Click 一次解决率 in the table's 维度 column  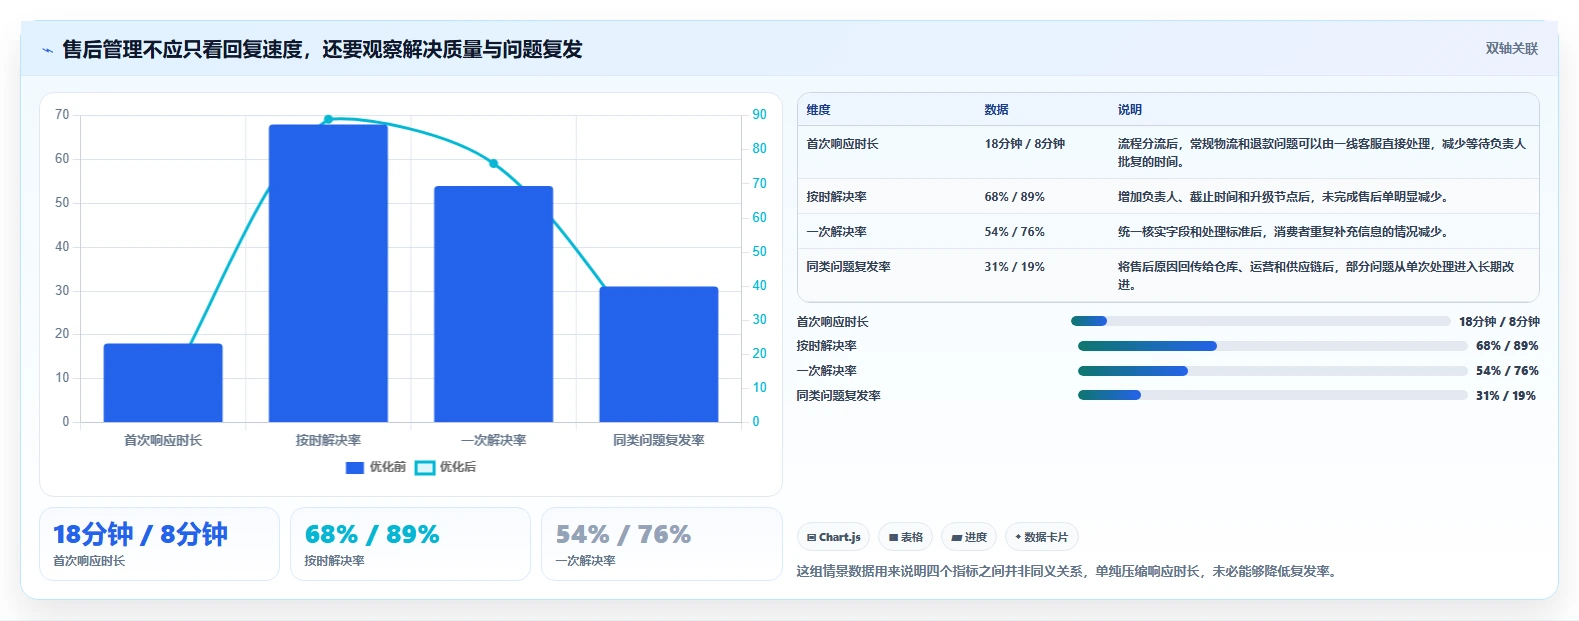pyautogui.click(x=836, y=232)
